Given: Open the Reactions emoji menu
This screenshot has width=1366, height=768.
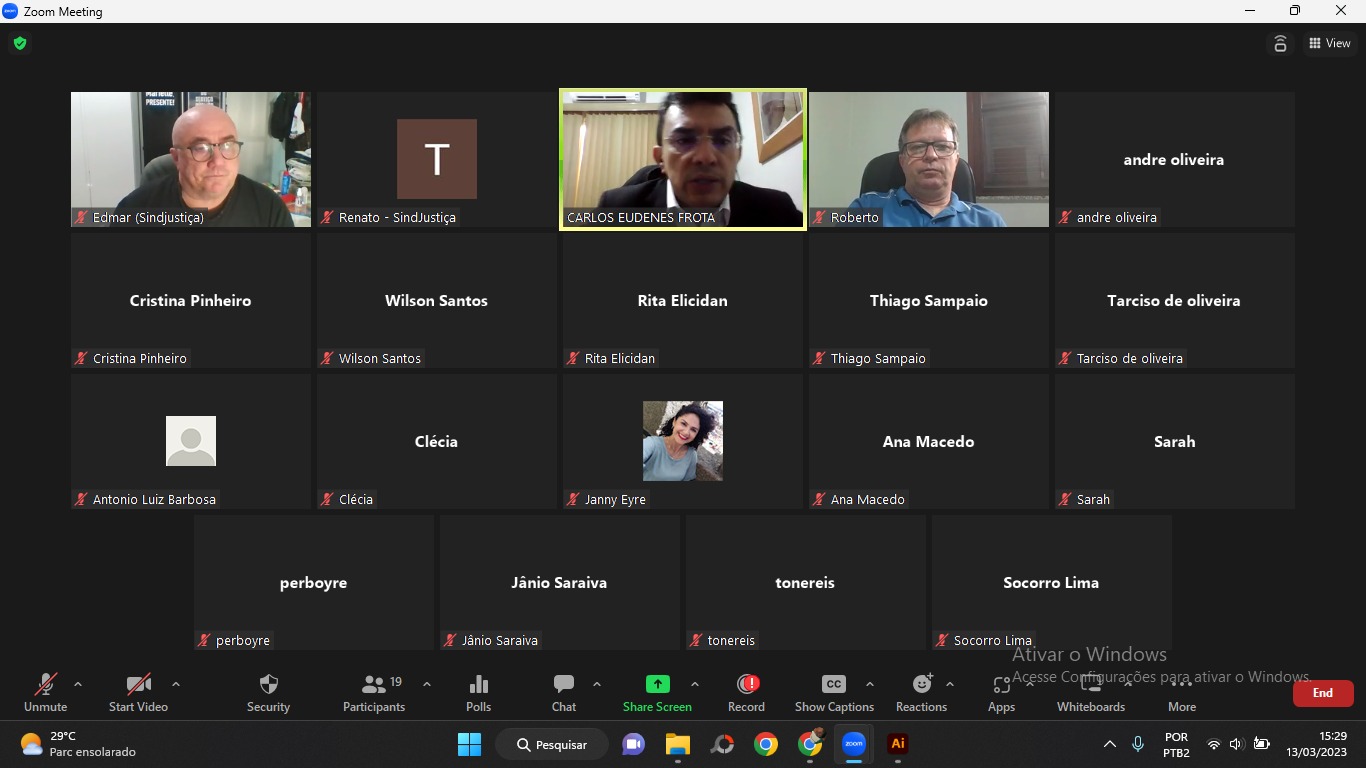Looking at the screenshot, I should click(921, 692).
